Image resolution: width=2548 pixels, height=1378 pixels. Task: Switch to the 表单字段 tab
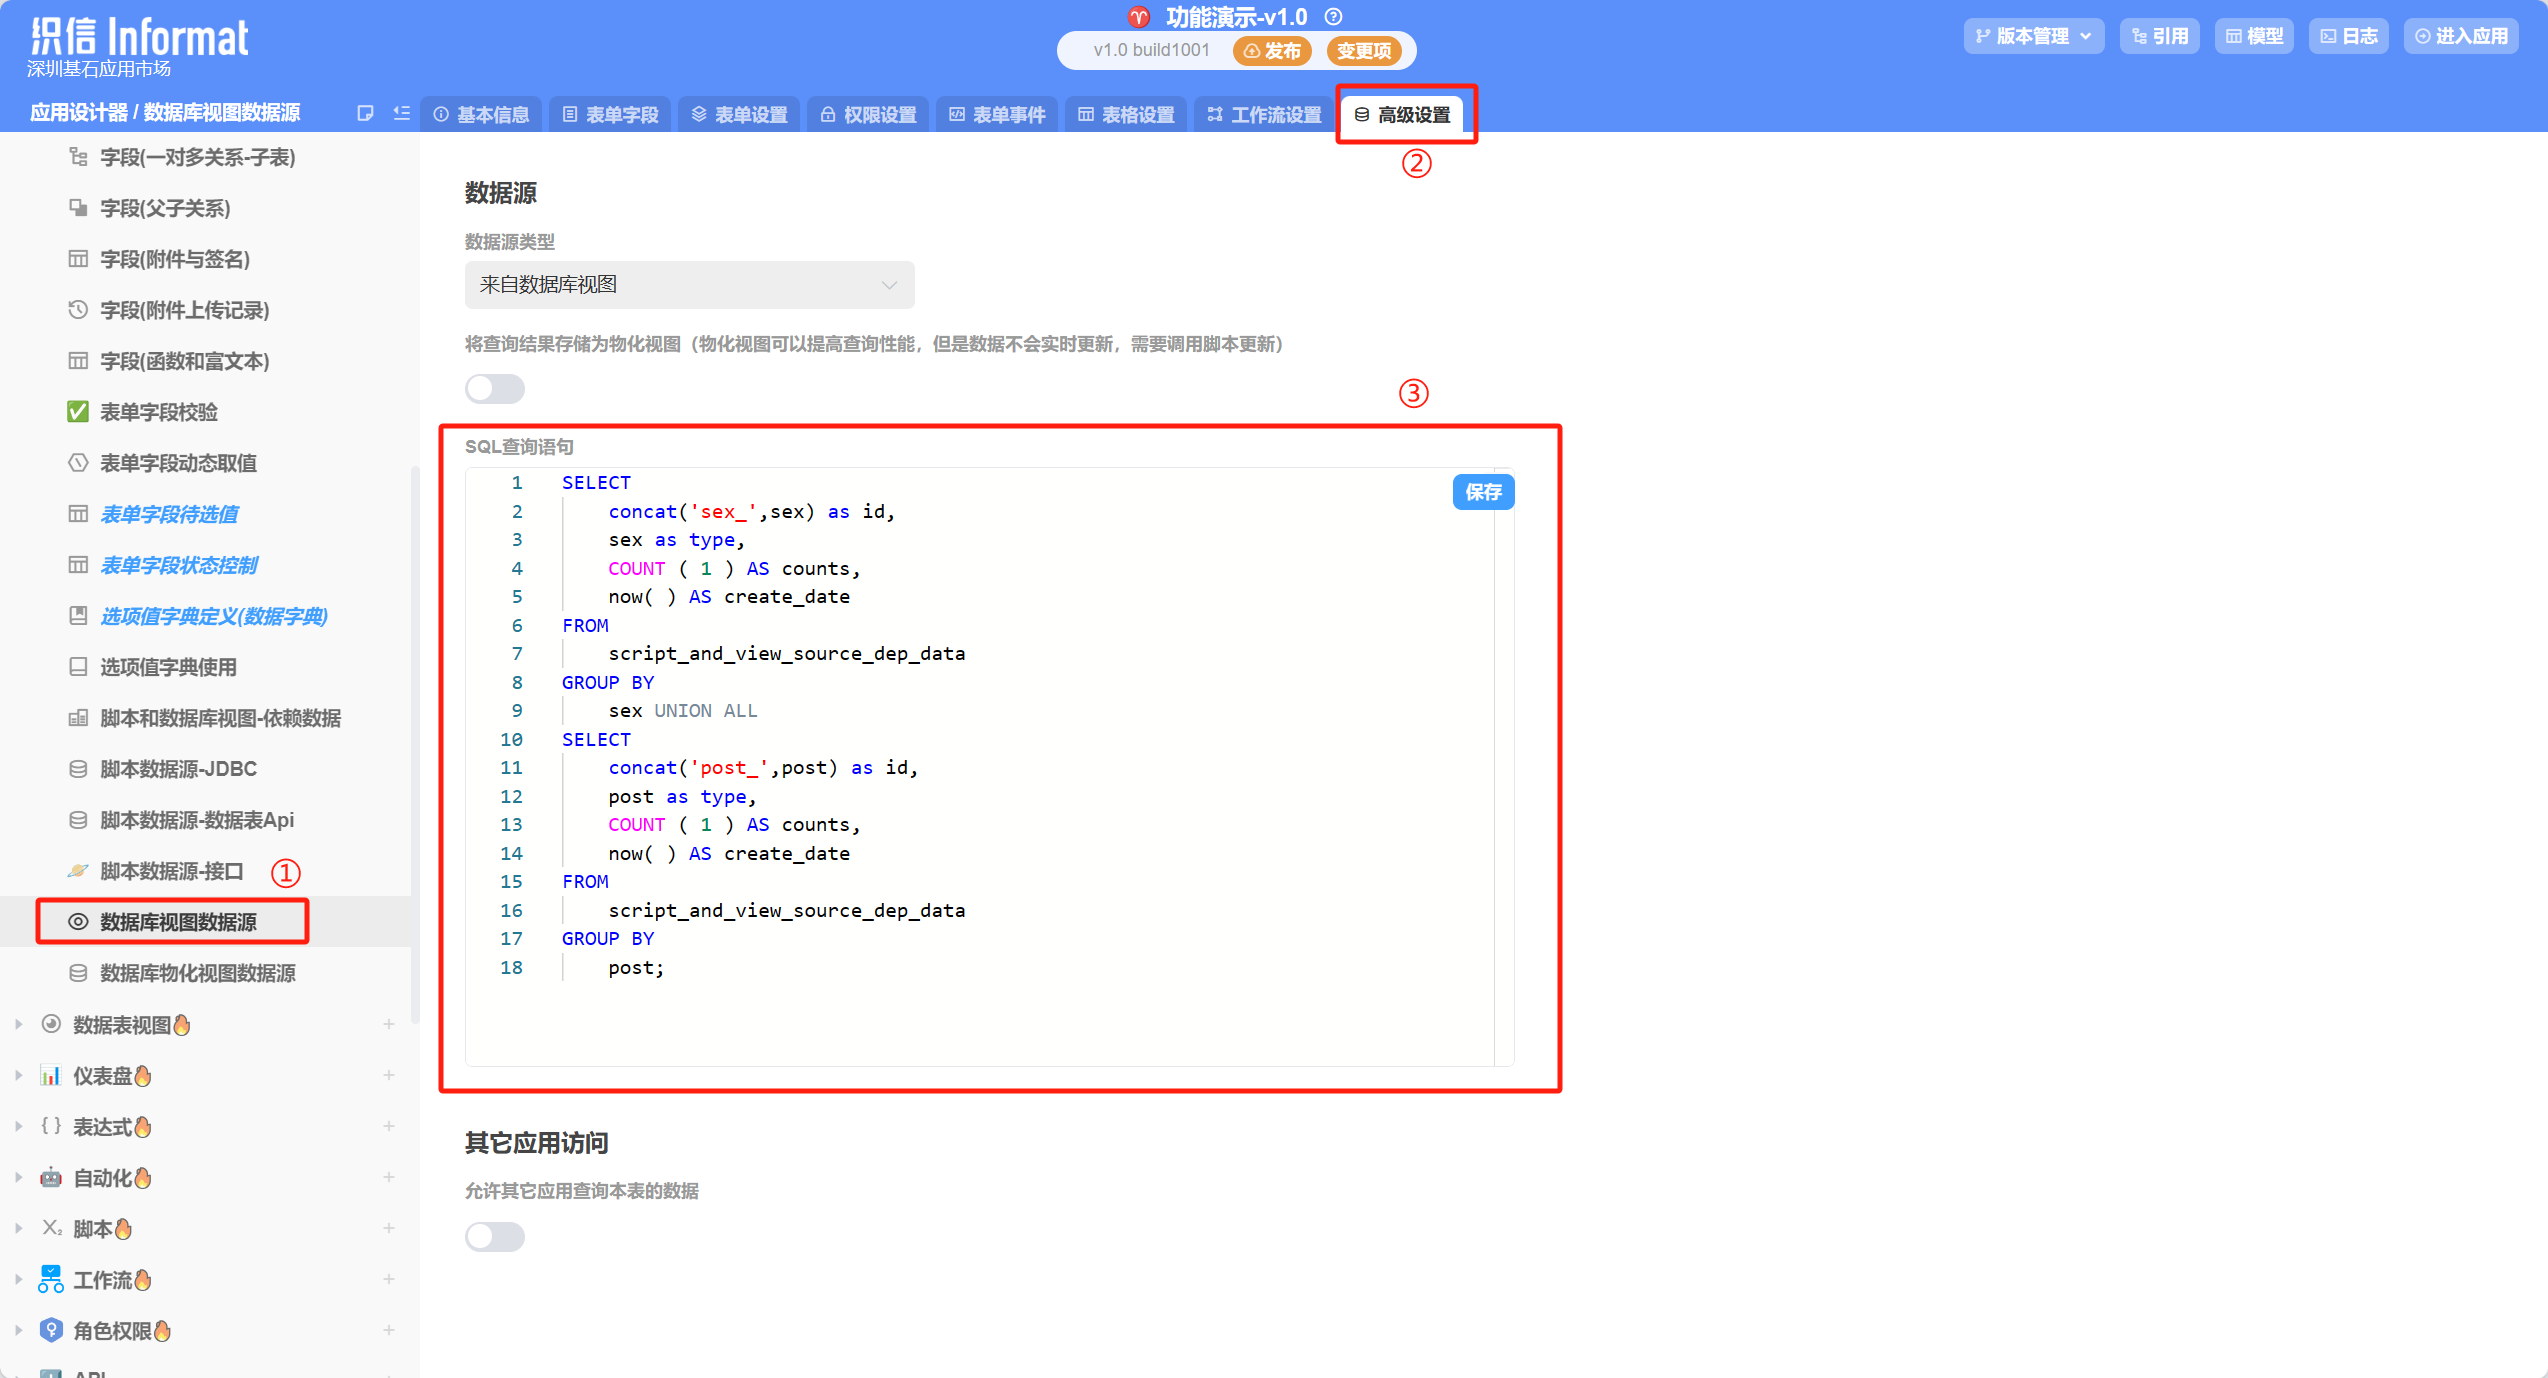[610, 115]
